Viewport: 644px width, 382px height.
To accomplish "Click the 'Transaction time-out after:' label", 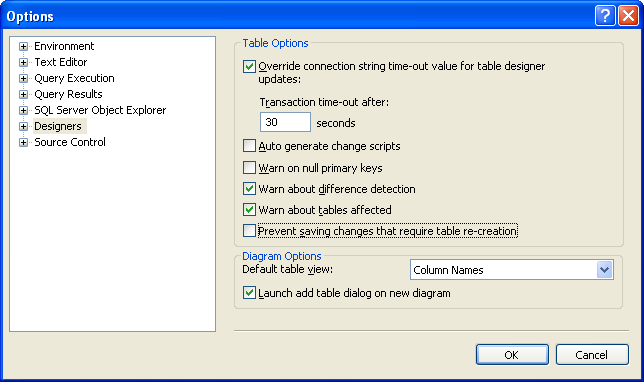I will [x=324, y=102].
